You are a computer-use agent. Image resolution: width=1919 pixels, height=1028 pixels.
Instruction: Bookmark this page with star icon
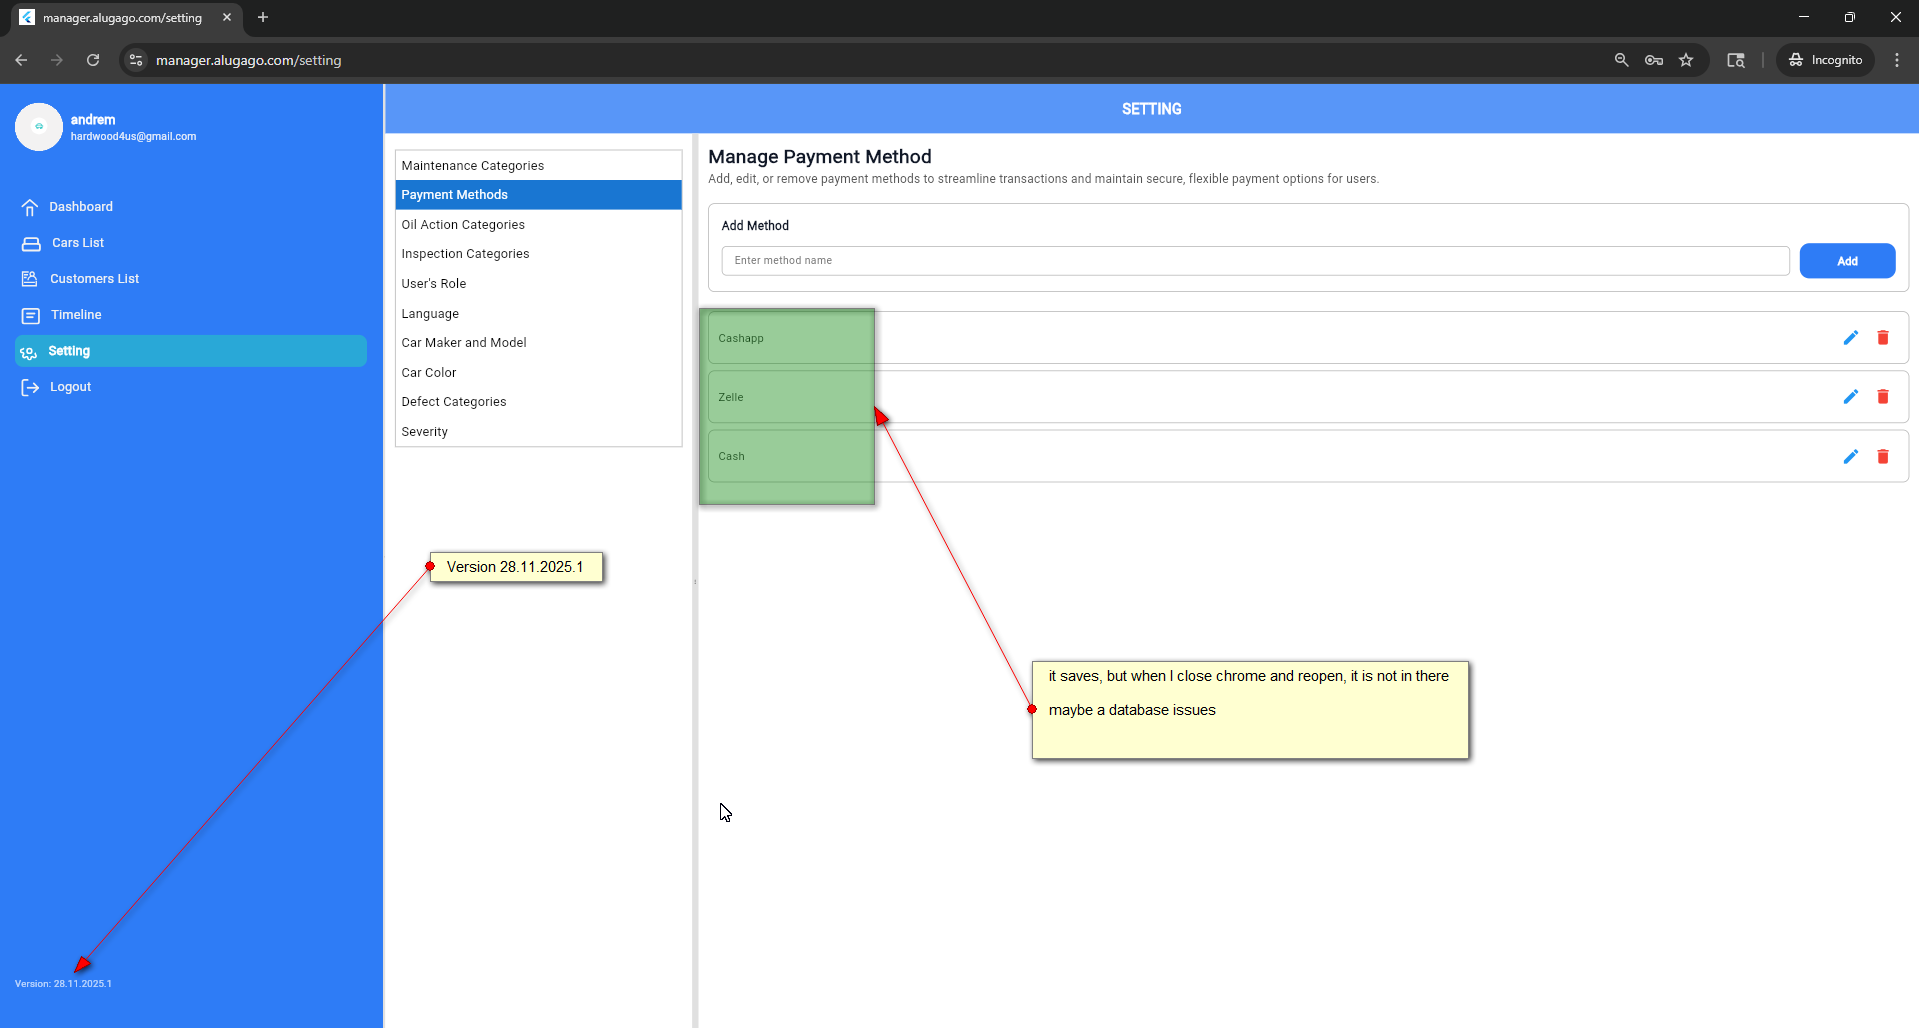click(x=1686, y=60)
